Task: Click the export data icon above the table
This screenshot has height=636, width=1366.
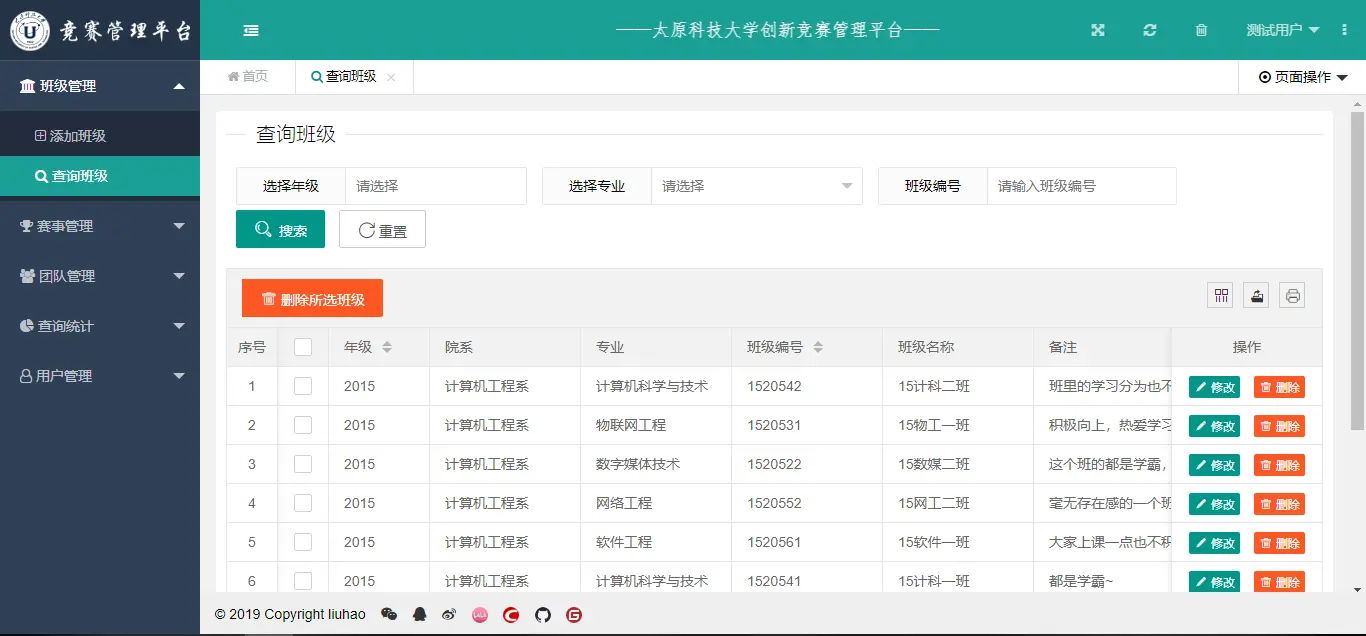Action: pos(1256,294)
